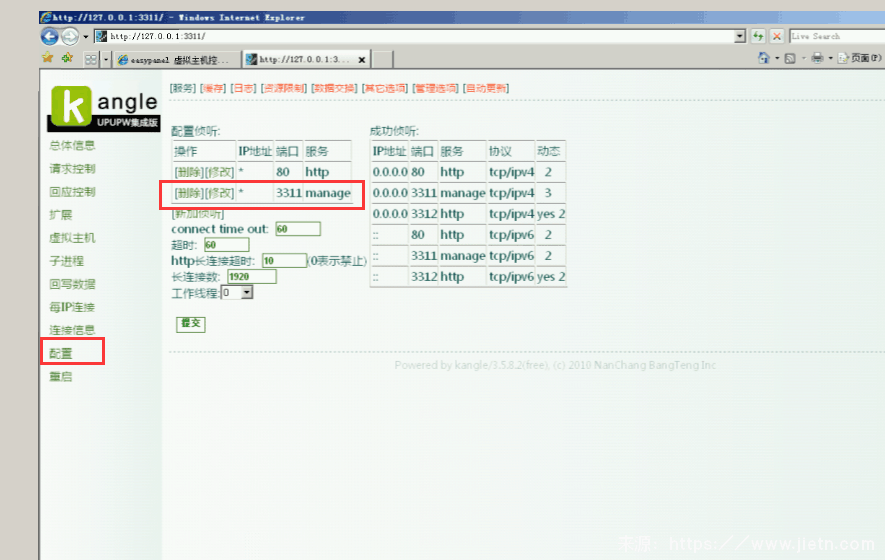Click the http长连接超时 input field
This screenshot has width=885, height=560.
click(284, 260)
